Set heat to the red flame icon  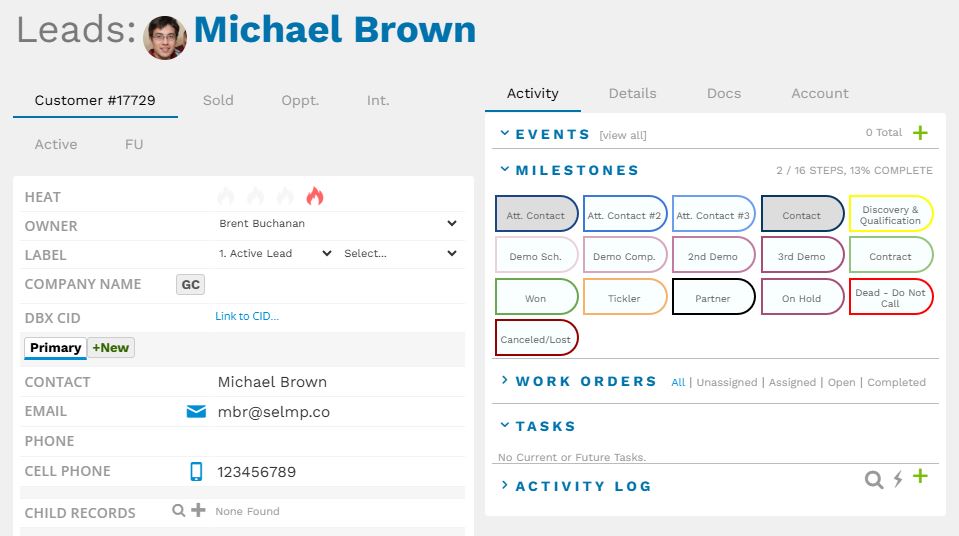pyautogui.click(x=315, y=196)
